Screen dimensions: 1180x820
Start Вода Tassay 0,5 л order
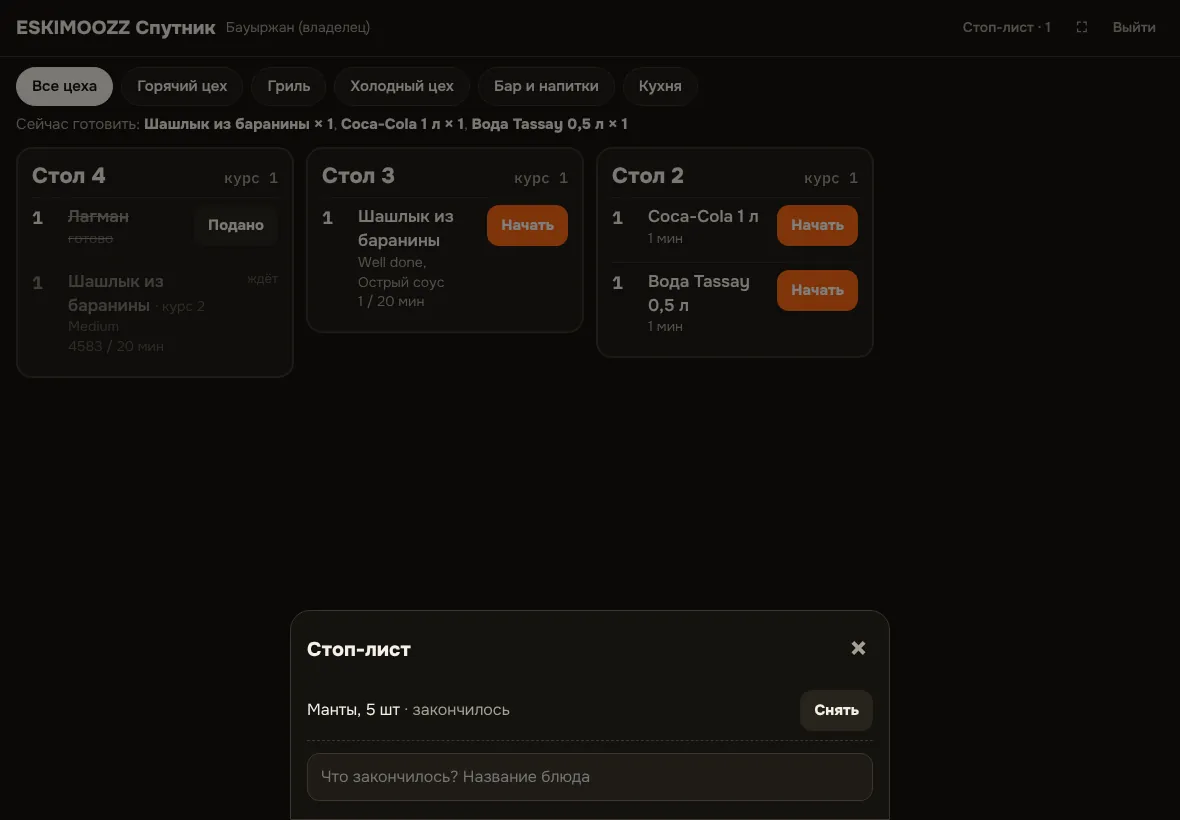[x=817, y=290]
